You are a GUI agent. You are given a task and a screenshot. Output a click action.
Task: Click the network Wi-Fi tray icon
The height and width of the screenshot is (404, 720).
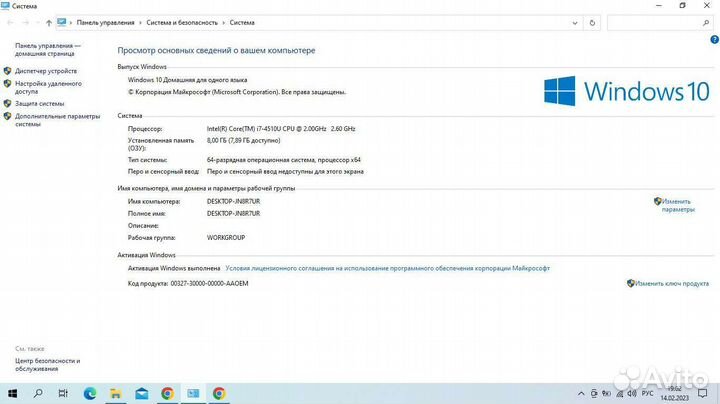click(x=619, y=393)
